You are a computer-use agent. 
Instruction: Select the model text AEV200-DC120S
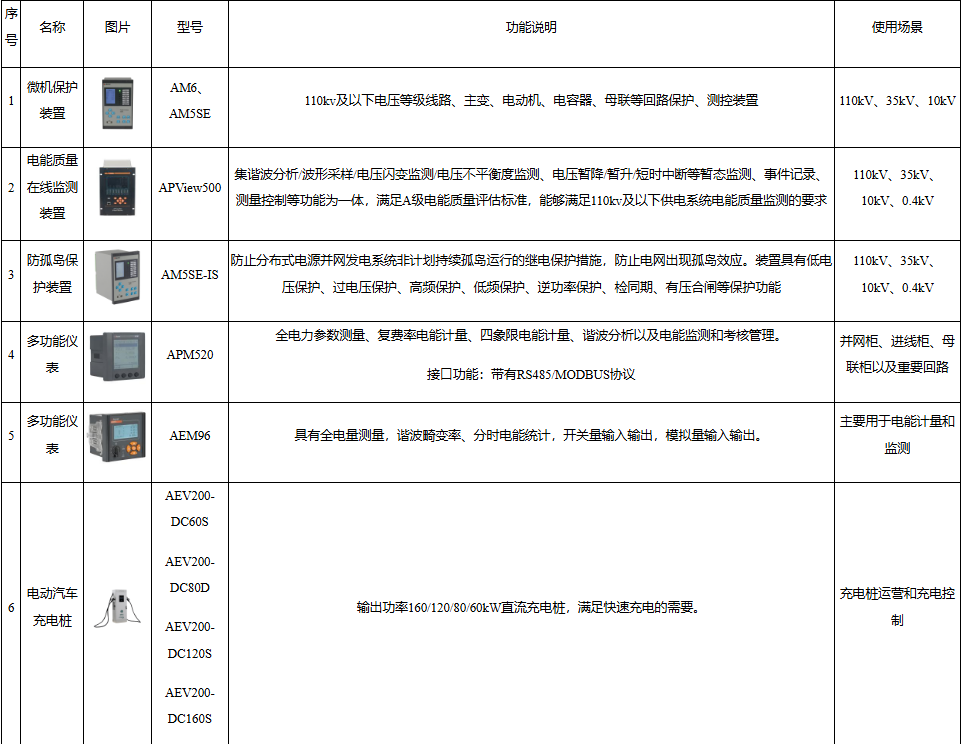(x=189, y=640)
